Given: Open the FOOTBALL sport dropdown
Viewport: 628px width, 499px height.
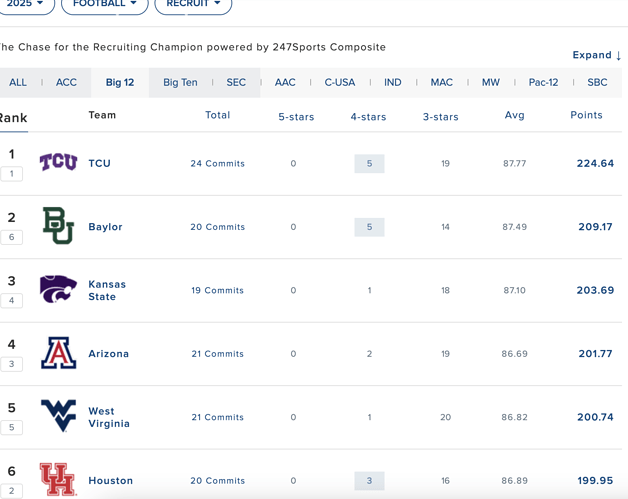Looking at the screenshot, I should point(105,4).
